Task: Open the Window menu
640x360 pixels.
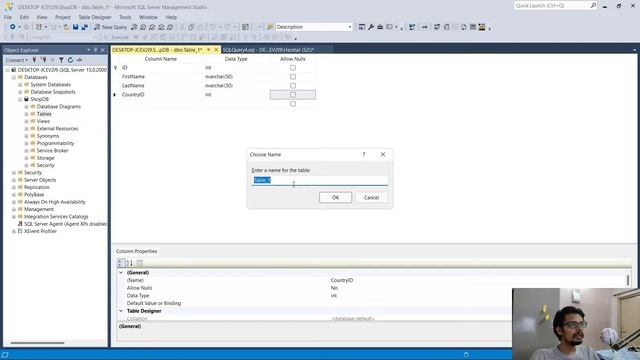Action: point(148,17)
